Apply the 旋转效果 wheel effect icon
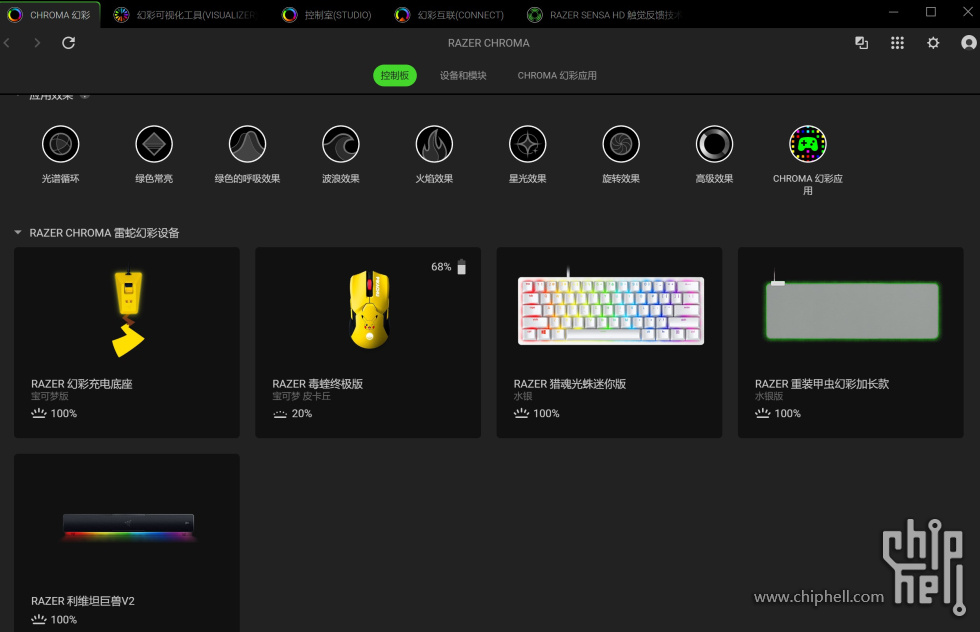Screen dimensions: 980x632 pyautogui.click(x=621, y=144)
